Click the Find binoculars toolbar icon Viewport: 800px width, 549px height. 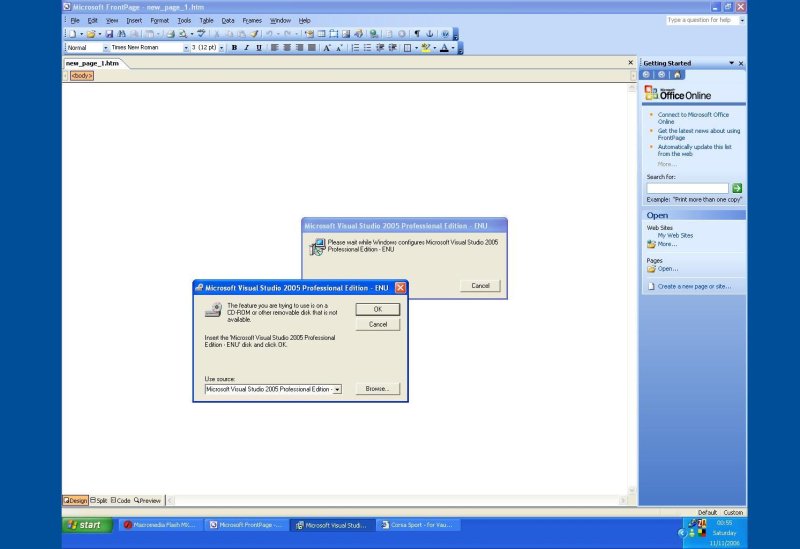121,34
